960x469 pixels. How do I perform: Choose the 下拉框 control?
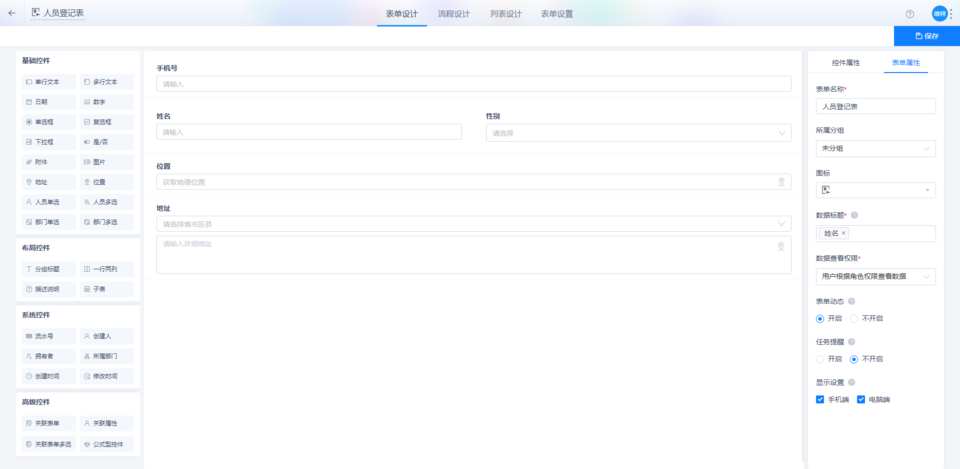pyautogui.click(x=48, y=142)
